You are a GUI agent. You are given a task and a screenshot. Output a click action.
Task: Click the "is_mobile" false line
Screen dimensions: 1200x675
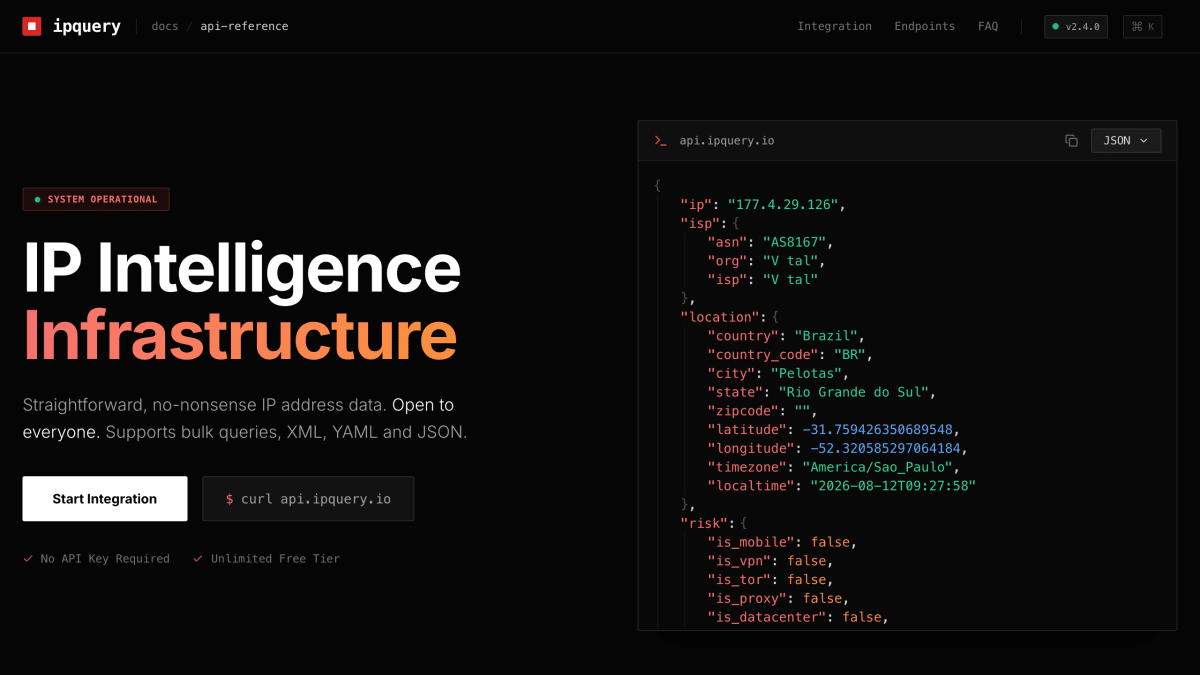tap(782, 542)
